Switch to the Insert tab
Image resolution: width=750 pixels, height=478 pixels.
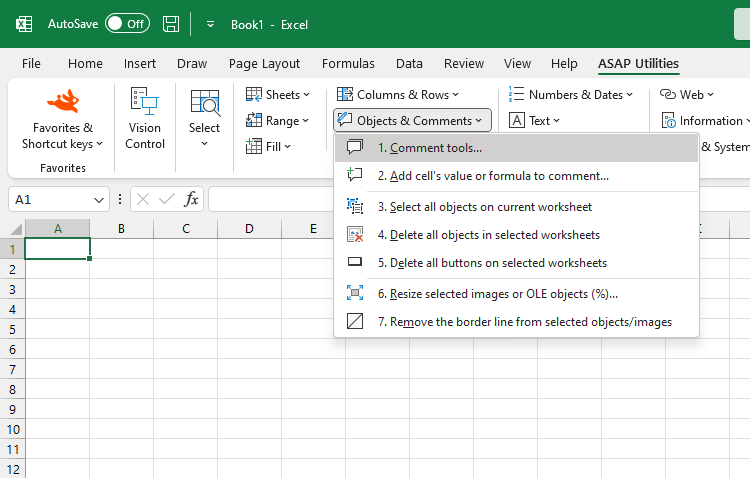click(140, 64)
